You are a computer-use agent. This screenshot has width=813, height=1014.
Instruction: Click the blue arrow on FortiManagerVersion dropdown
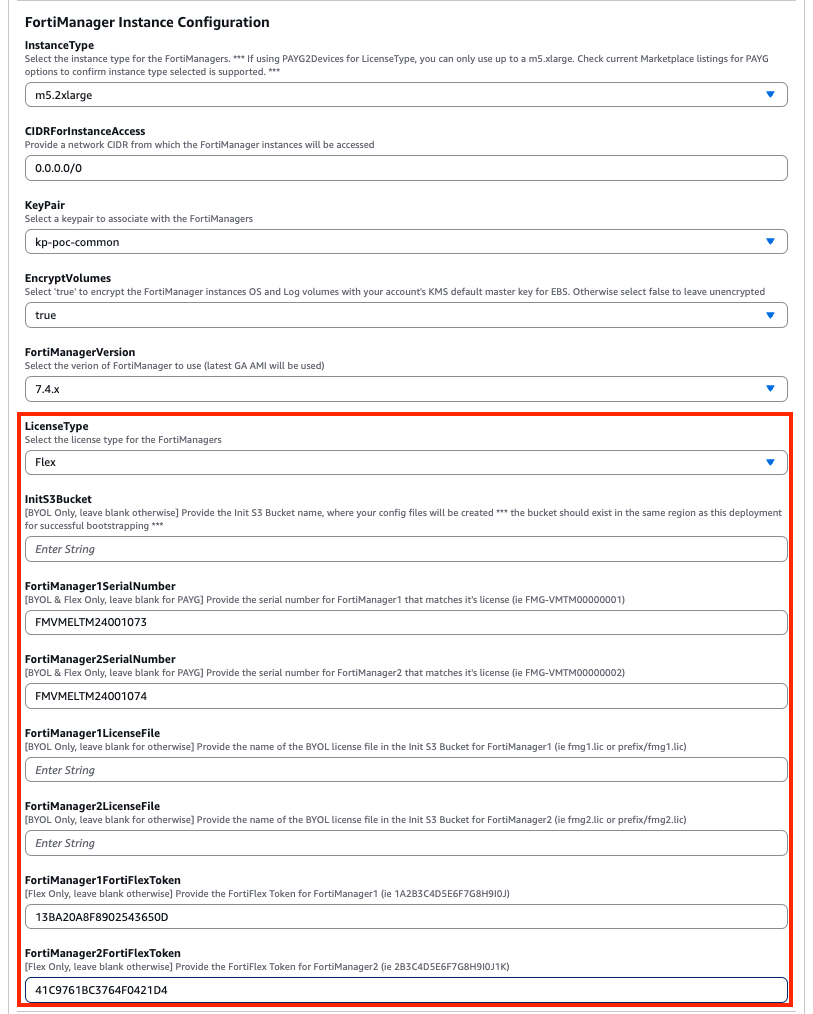coord(769,388)
